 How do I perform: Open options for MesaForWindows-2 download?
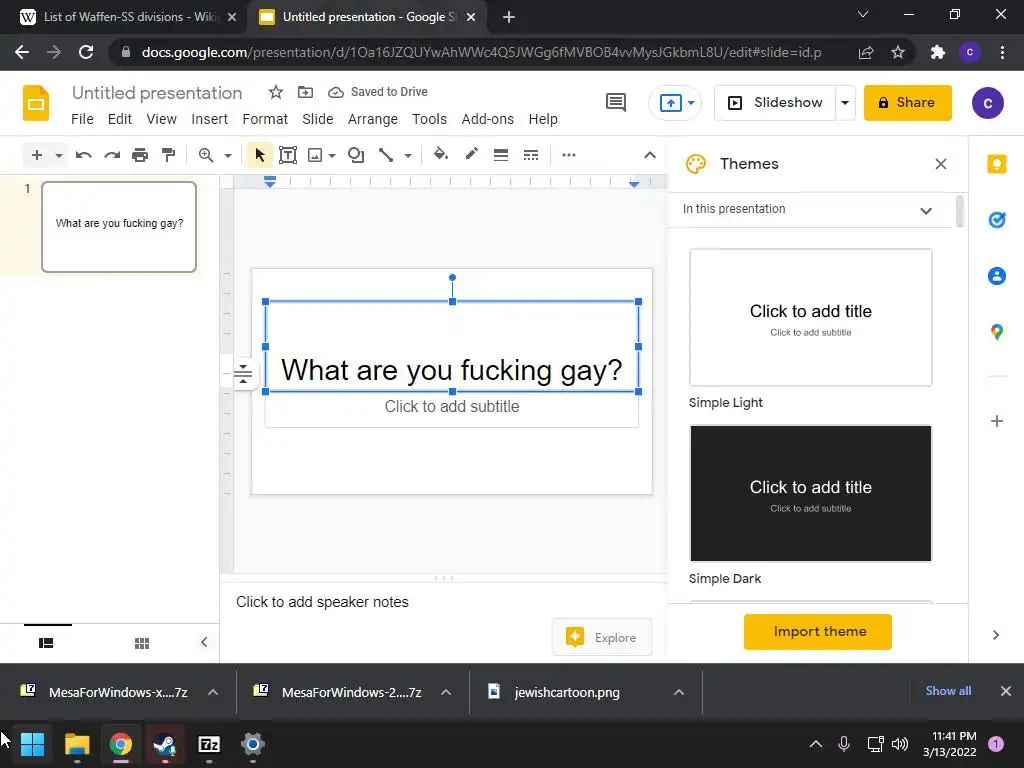point(446,692)
